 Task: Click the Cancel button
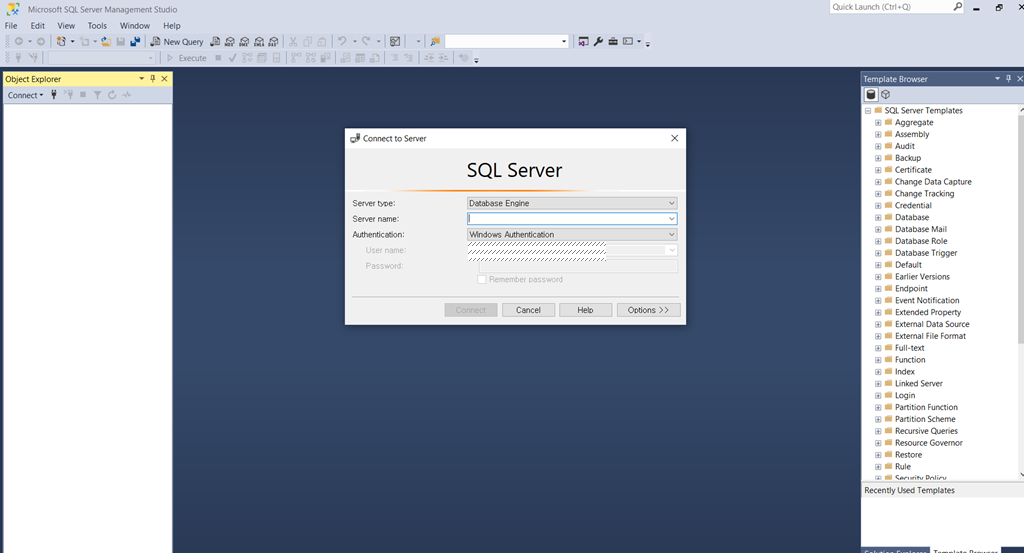point(528,310)
